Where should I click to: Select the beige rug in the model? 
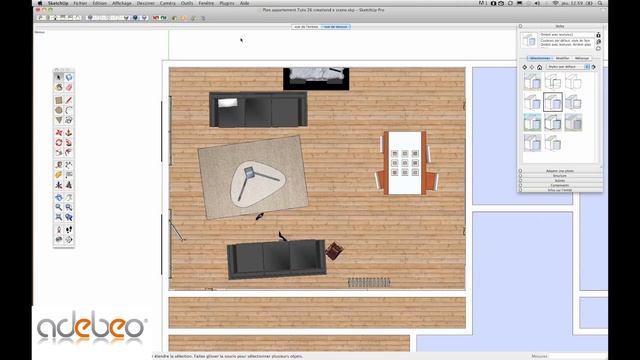253,177
